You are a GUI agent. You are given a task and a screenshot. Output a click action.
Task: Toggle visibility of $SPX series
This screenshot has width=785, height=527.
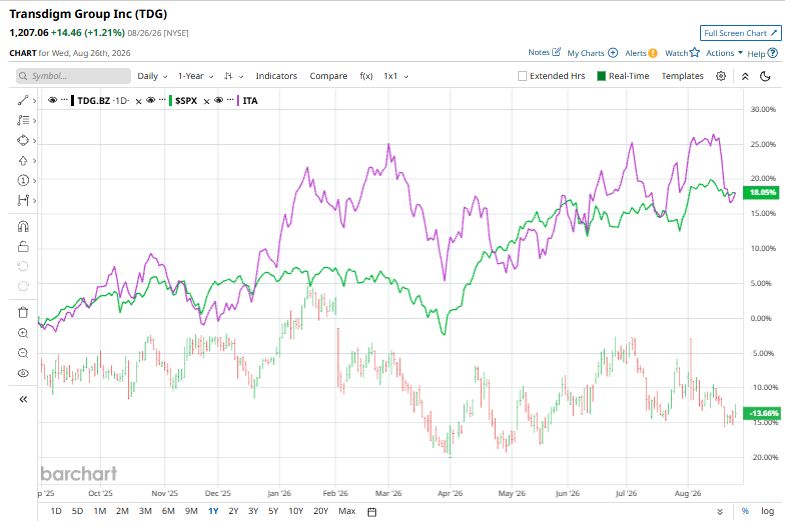[150, 100]
